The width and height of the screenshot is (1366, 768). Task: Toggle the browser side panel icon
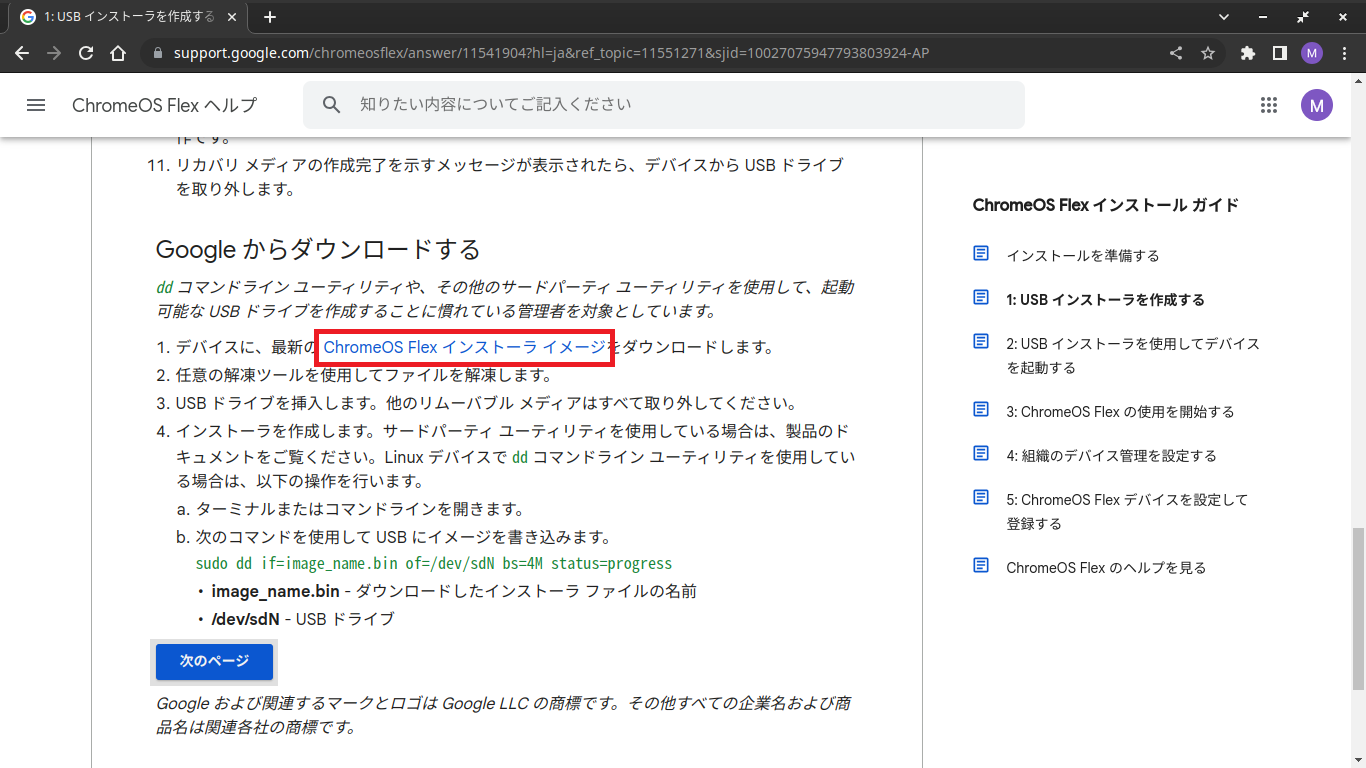(x=1279, y=53)
